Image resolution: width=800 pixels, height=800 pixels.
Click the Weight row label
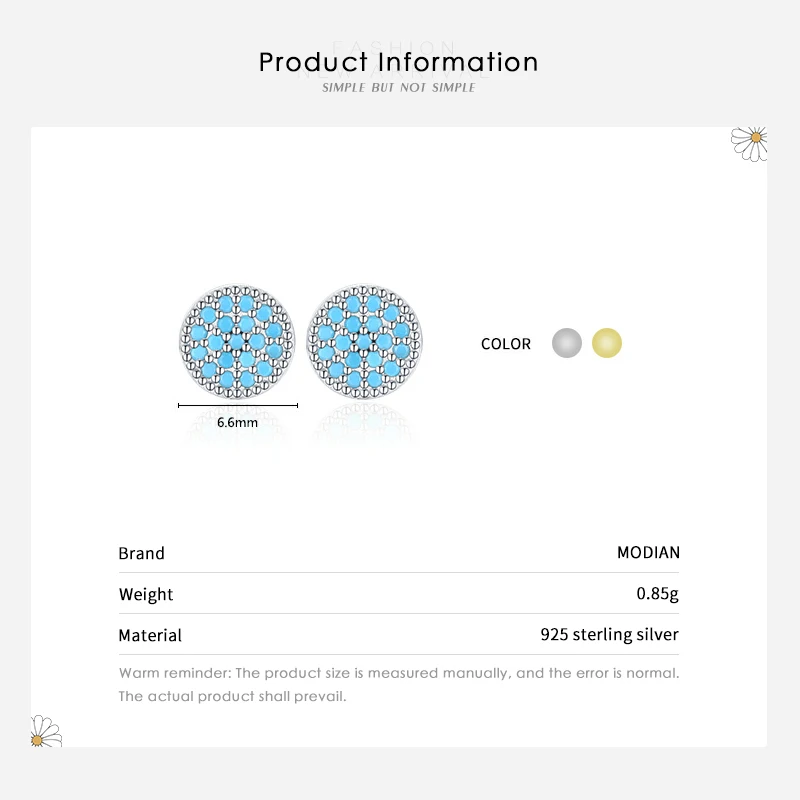(x=146, y=594)
